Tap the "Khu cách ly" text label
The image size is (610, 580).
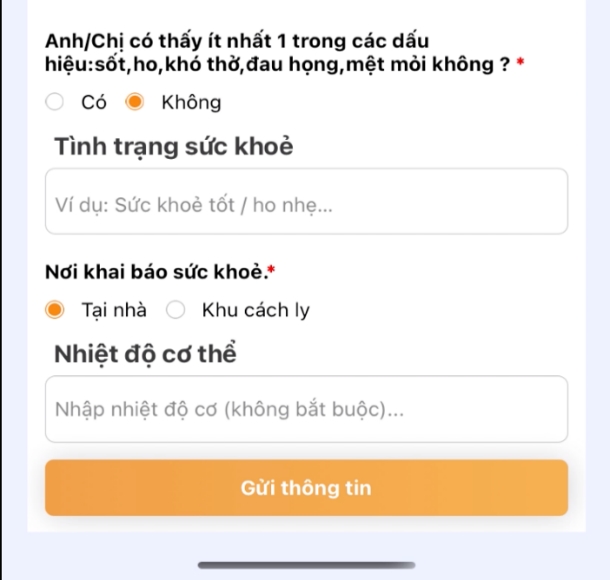click(x=256, y=310)
